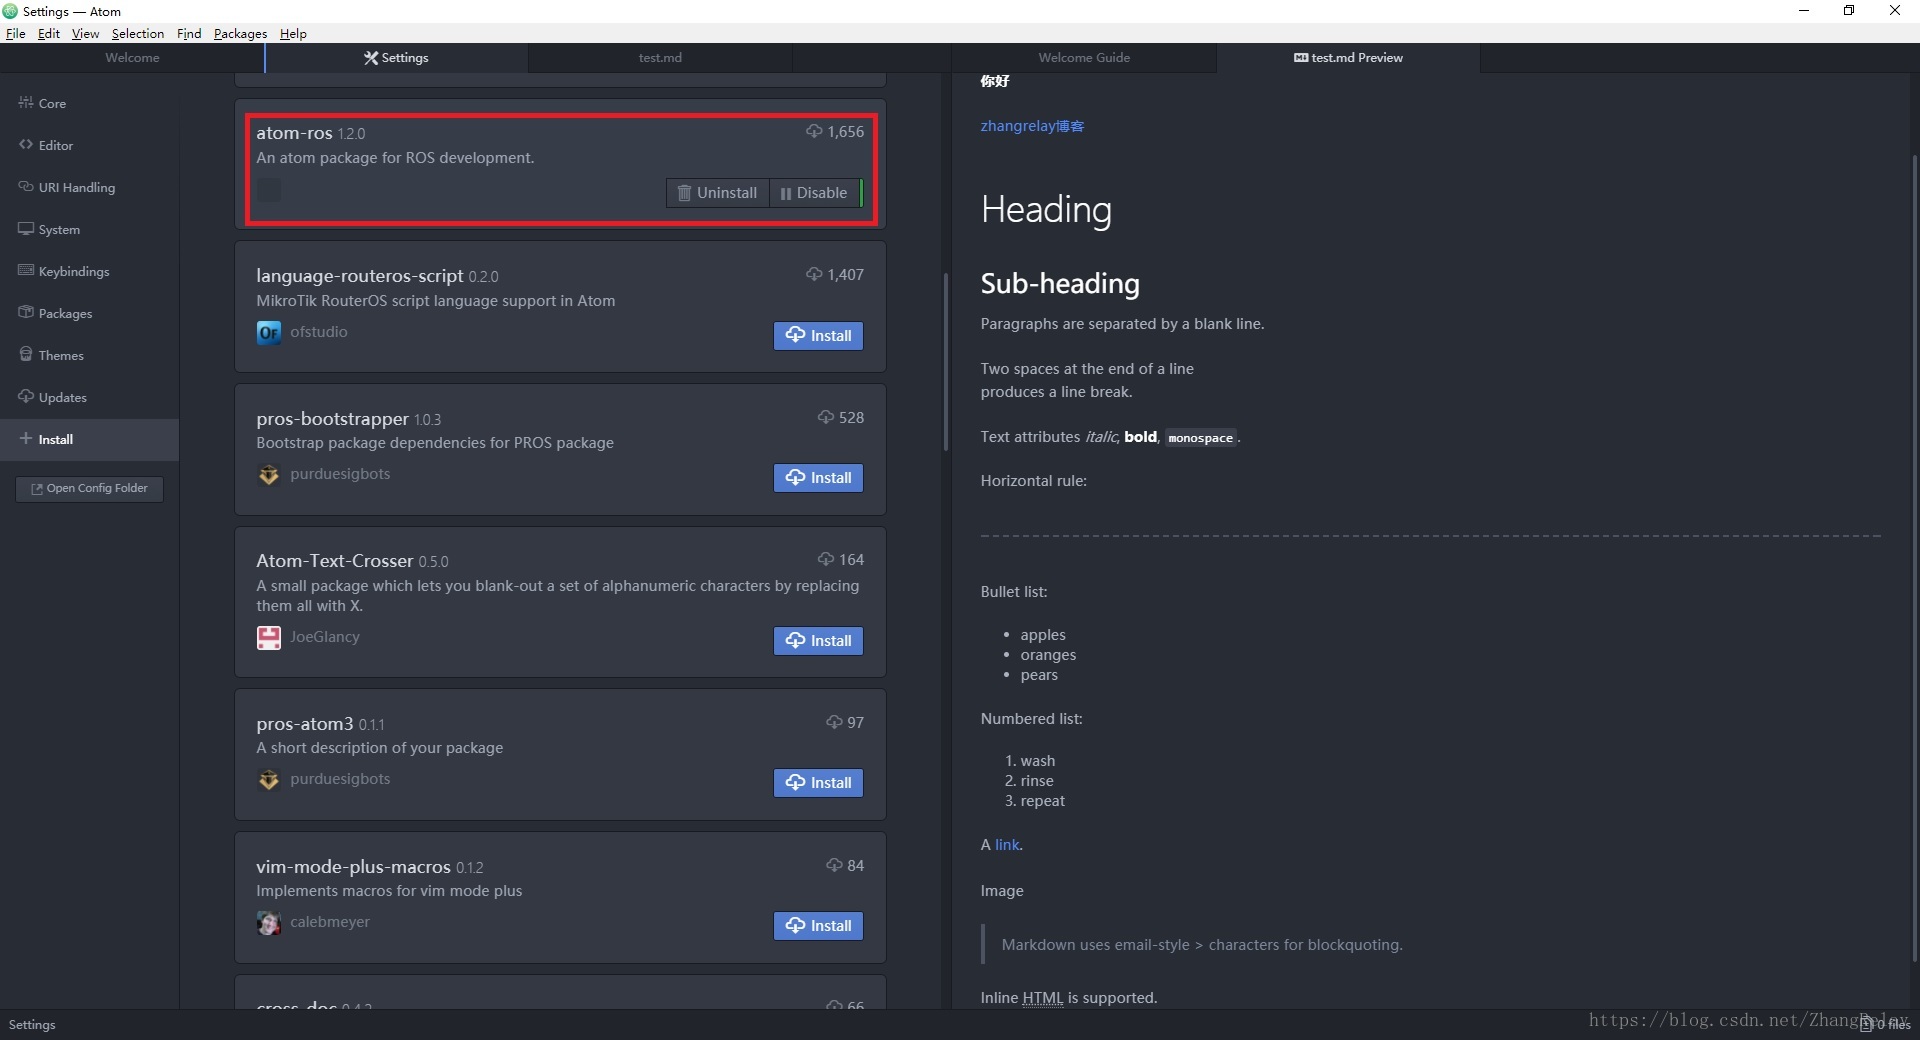Viewport: 1920px width, 1040px height.
Task: Uninstall the atom-ros package
Action: 717,193
